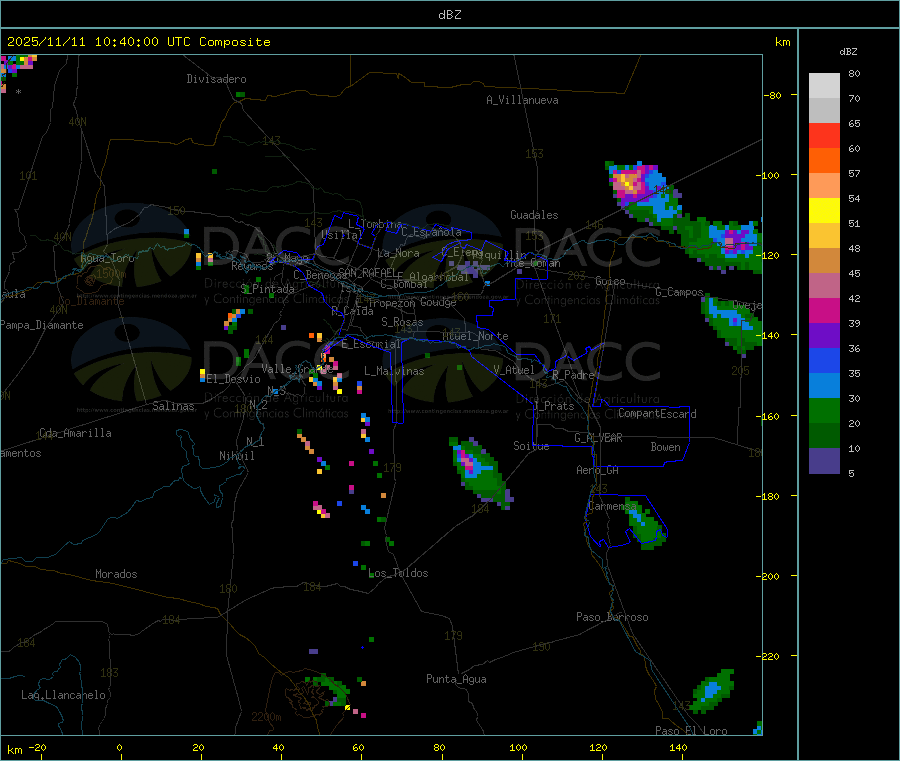Image resolution: width=900 pixels, height=761 pixels.
Task: Click the Paso_Barroso label
Action: tap(612, 617)
